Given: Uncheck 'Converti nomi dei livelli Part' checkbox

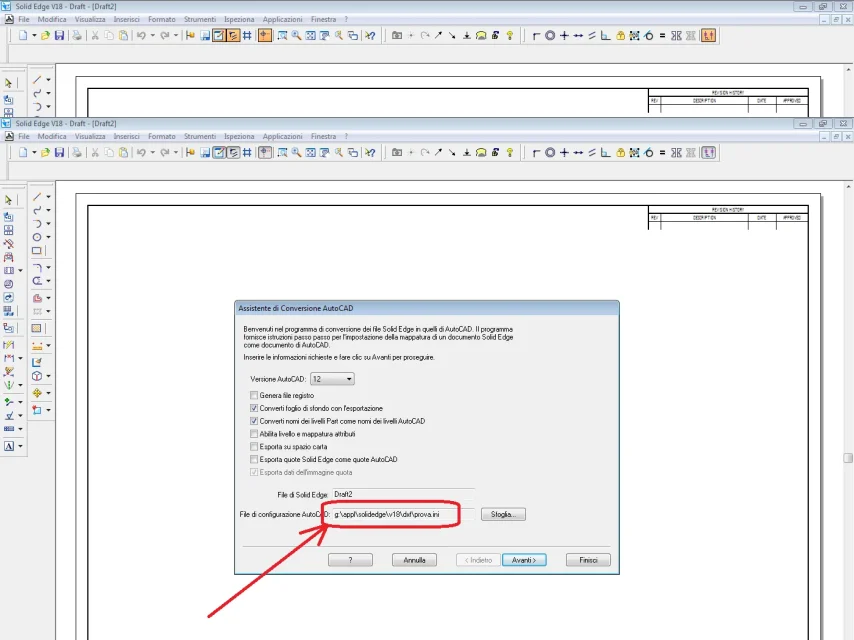Looking at the screenshot, I should [254, 421].
